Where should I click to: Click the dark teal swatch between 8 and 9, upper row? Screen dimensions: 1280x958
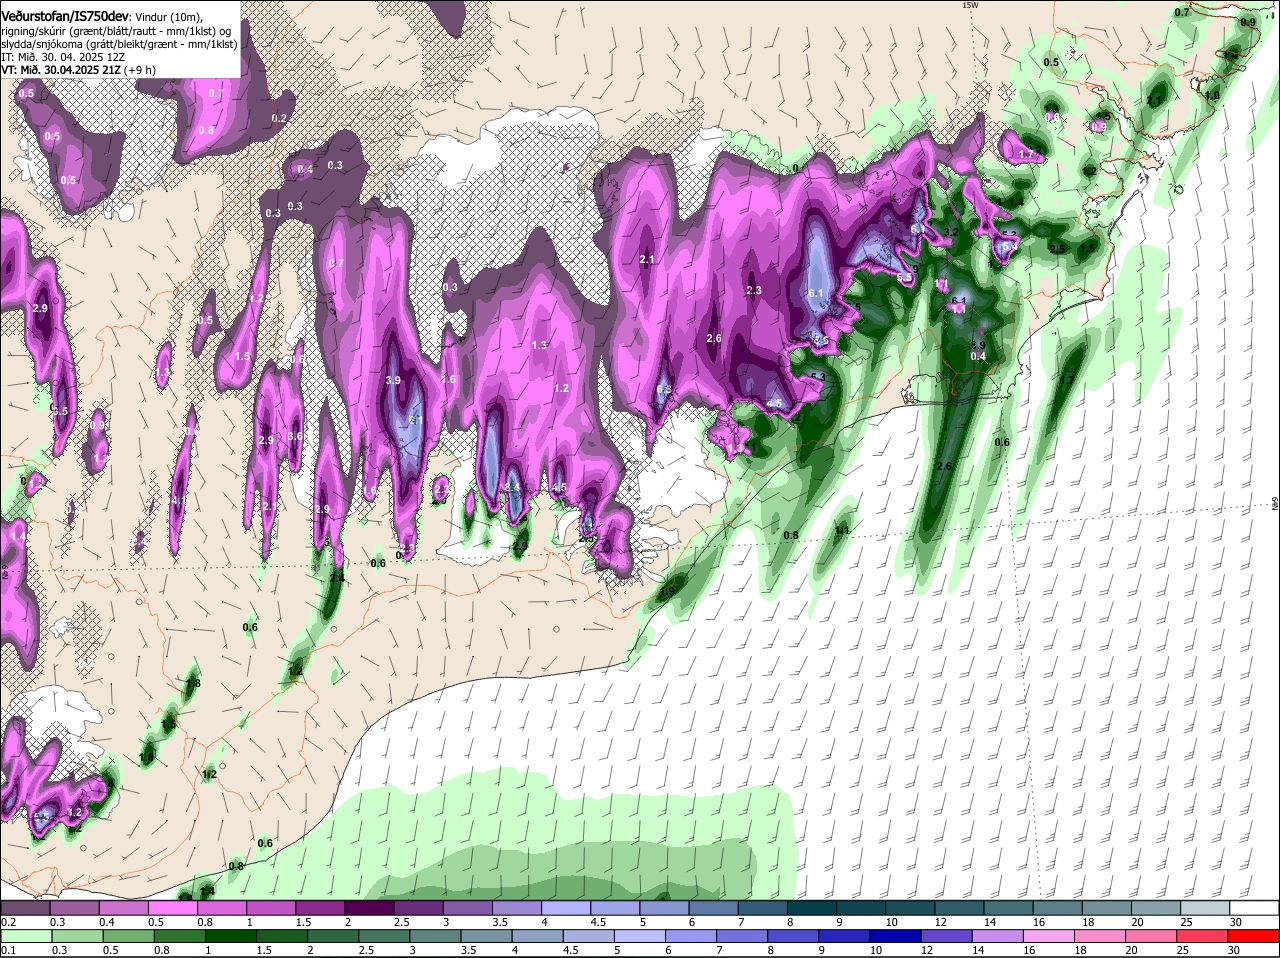(813, 907)
